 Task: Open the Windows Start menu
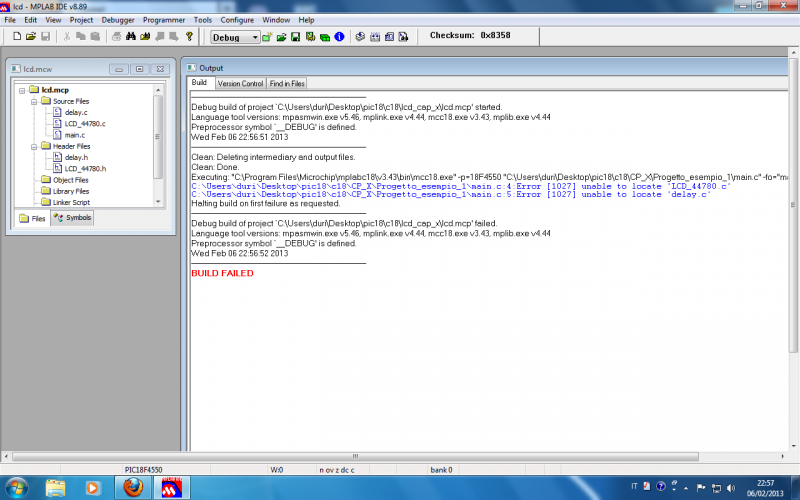coord(16,488)
